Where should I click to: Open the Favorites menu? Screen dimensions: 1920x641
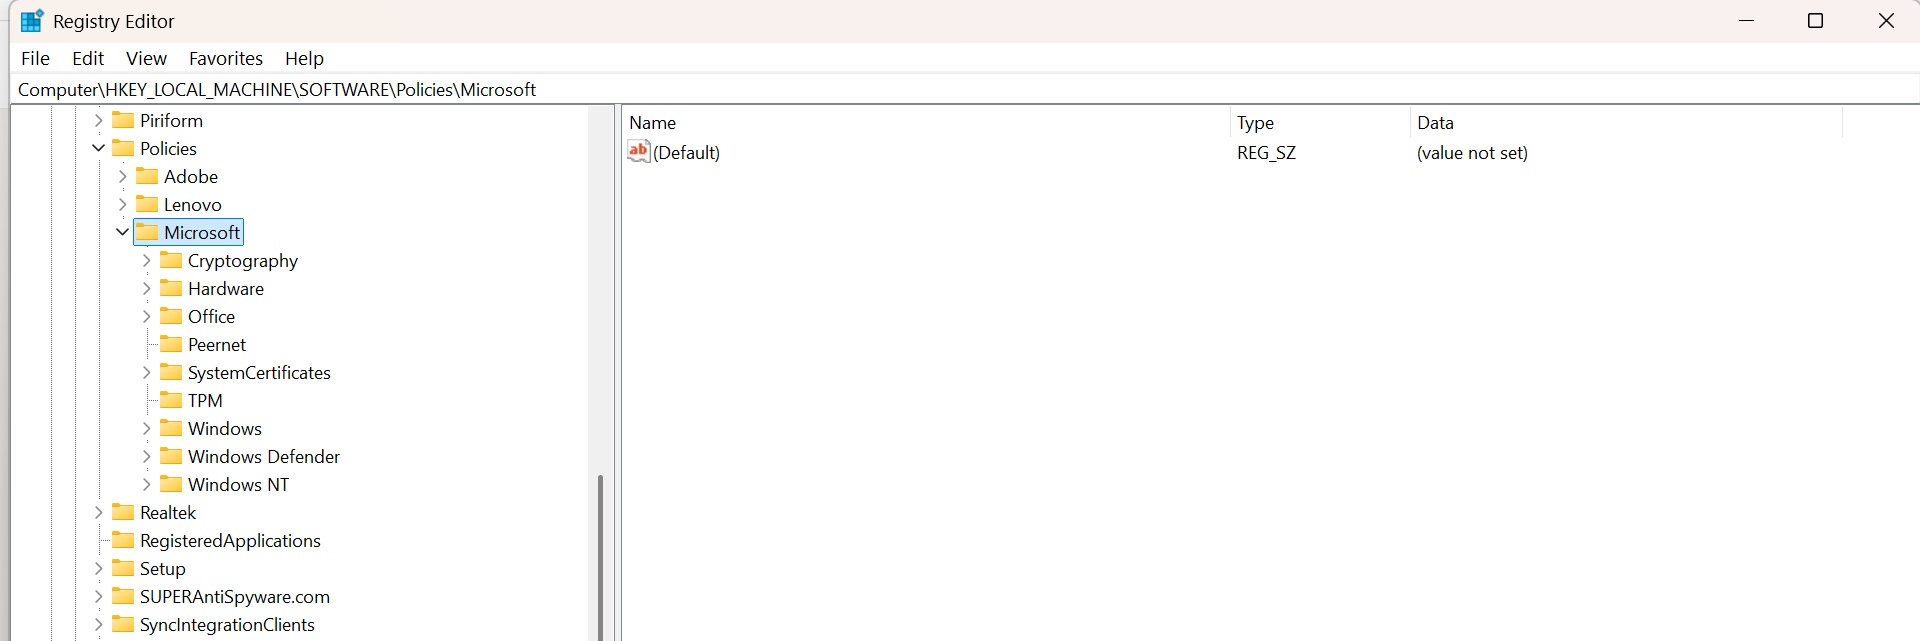point(226,58)
